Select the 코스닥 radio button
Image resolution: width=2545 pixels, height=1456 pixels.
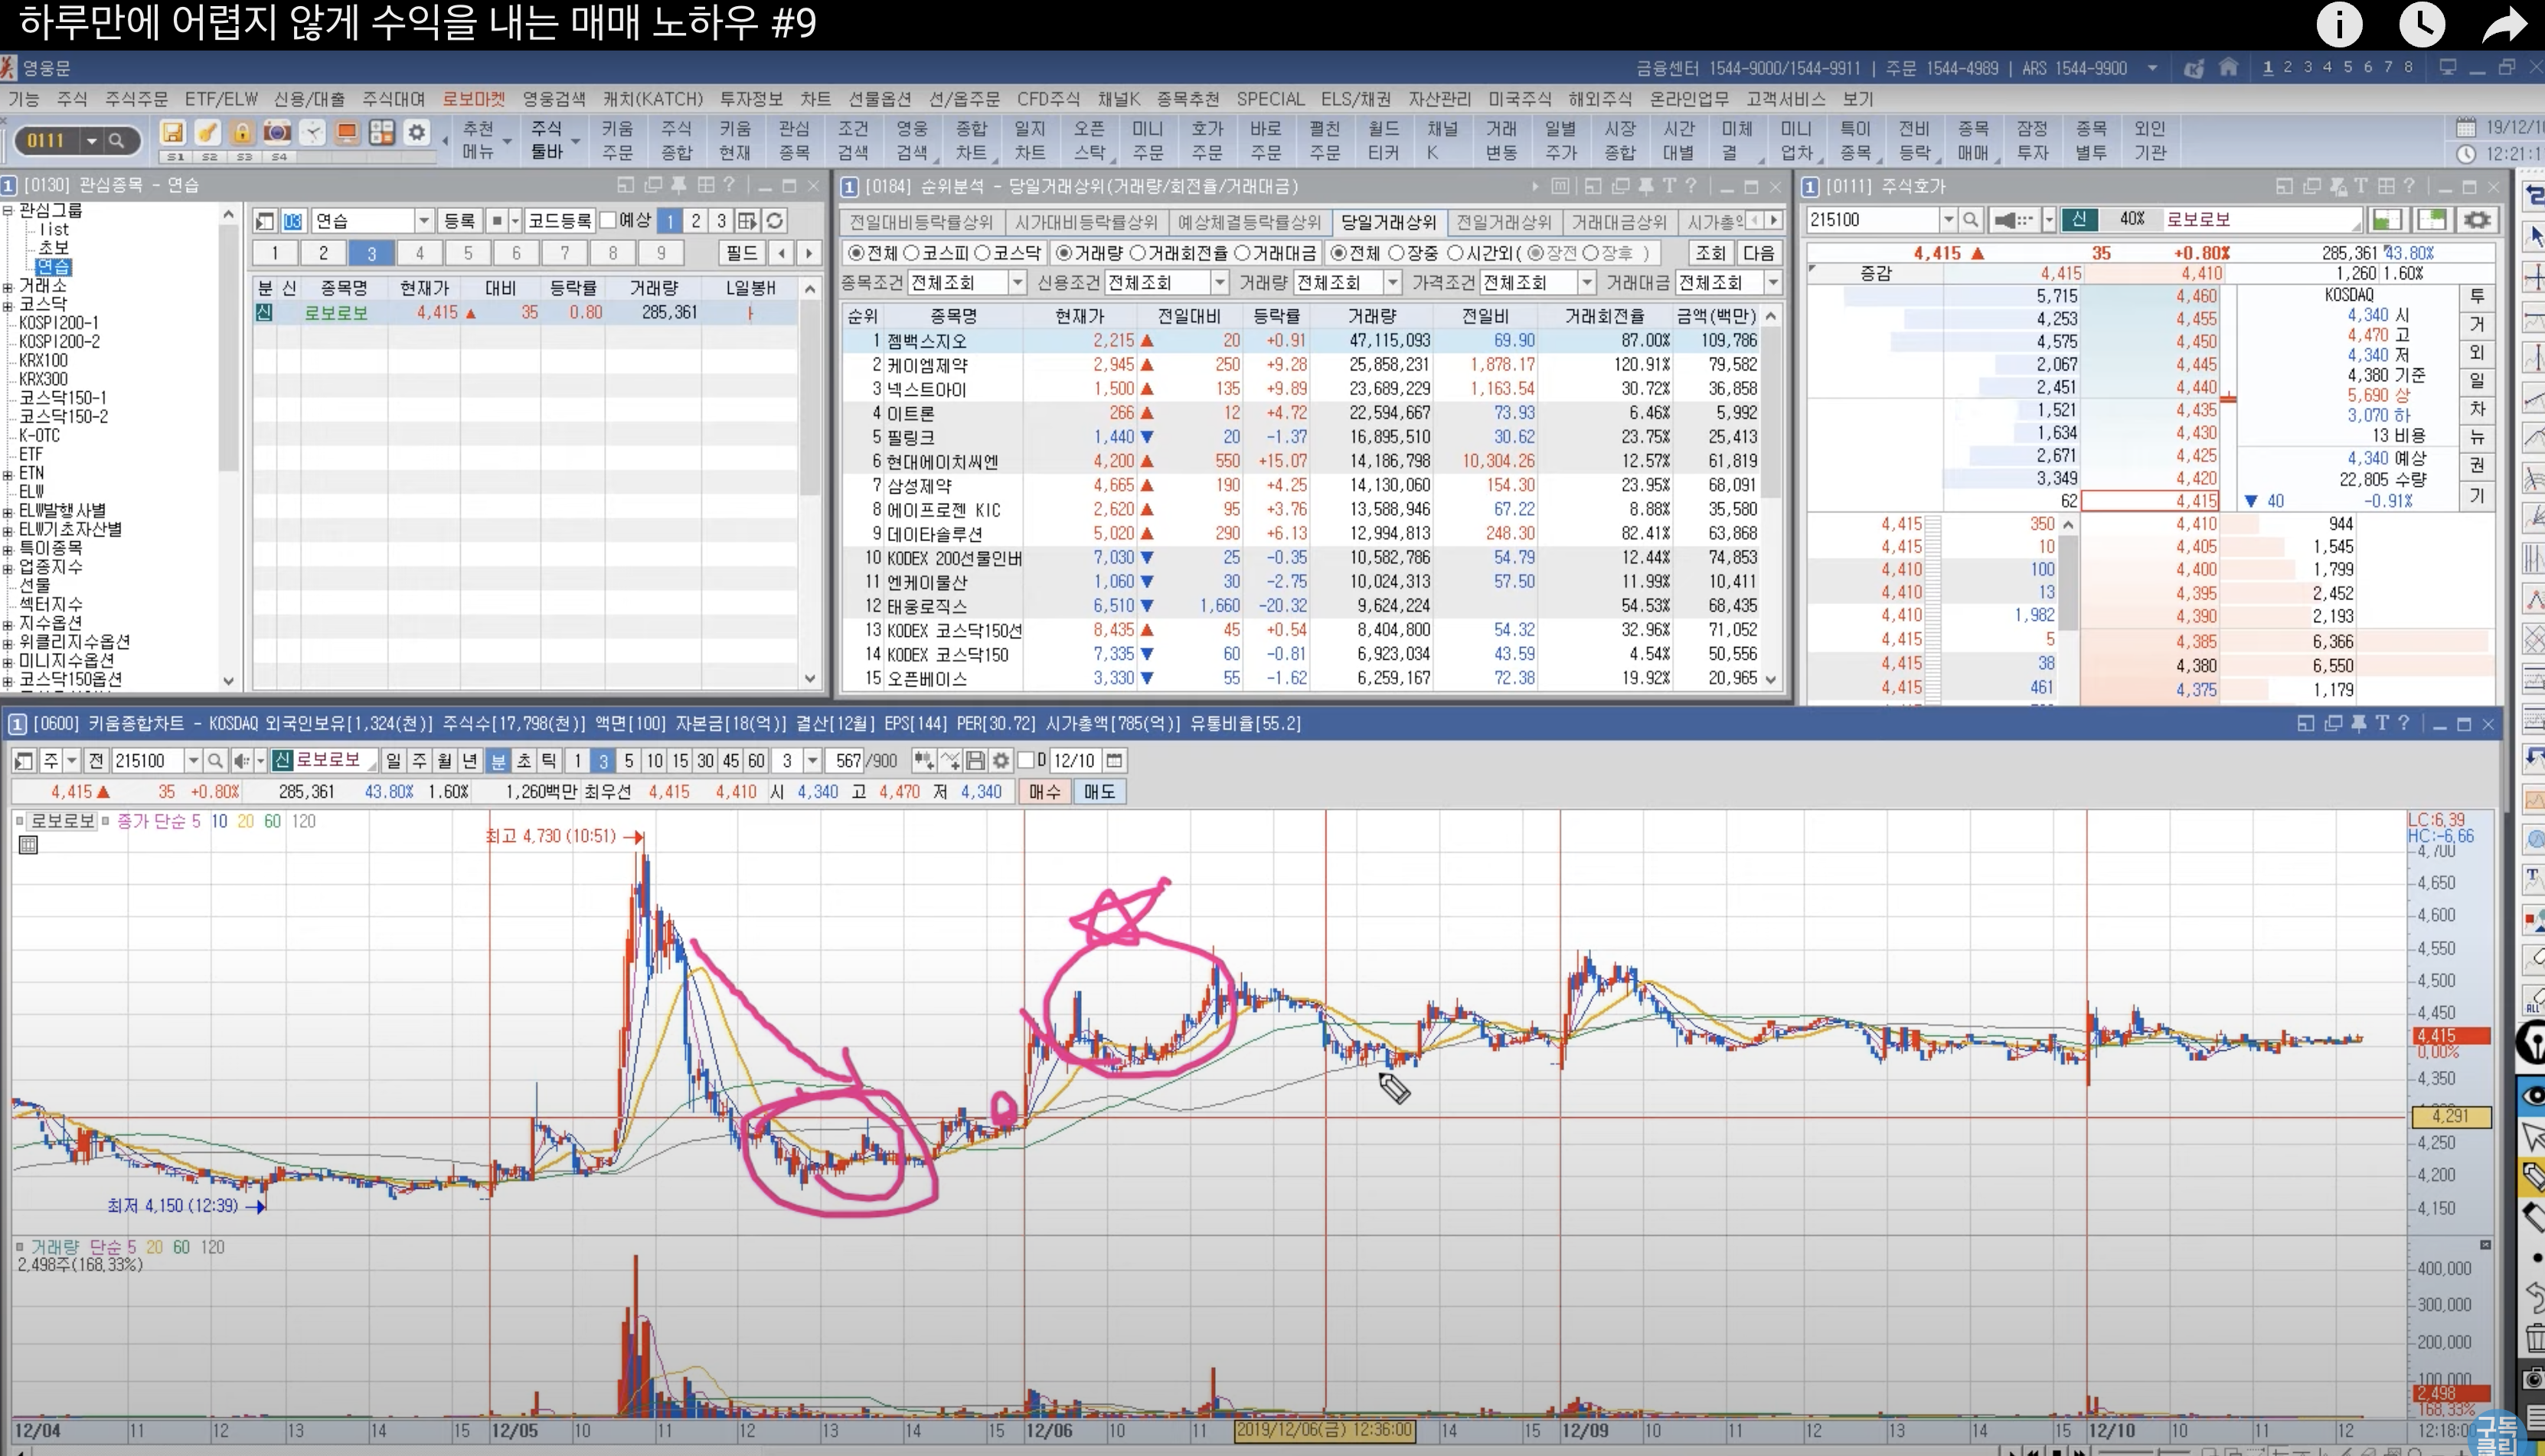pyautogui.click(x=982, y=253)
